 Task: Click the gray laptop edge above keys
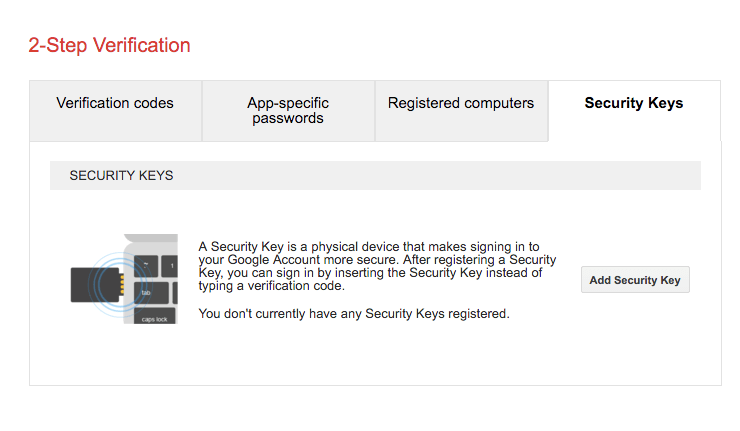tap(151, 238)
